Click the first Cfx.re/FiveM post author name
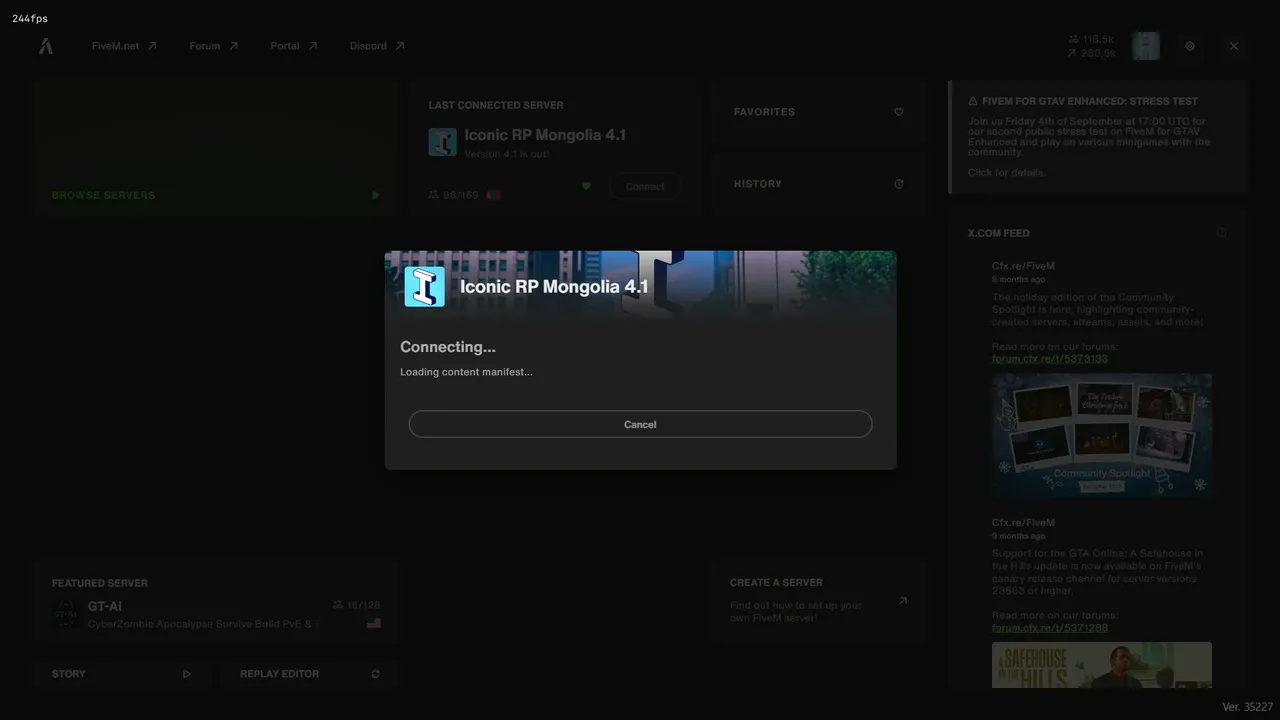The height and width of the screenshot is (720, 1280). 1023,266
